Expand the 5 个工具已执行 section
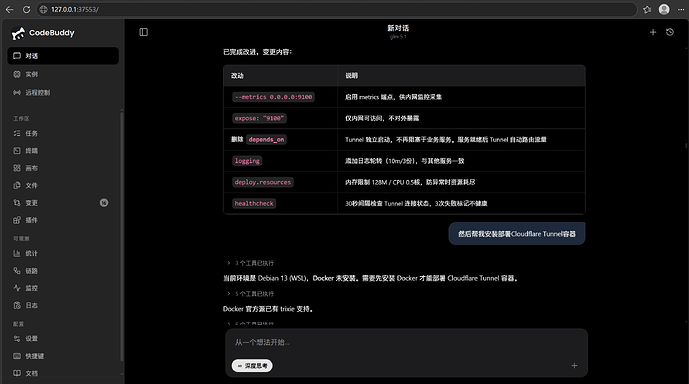The height and width of the screenshot is (384, 689). [251, 294]
